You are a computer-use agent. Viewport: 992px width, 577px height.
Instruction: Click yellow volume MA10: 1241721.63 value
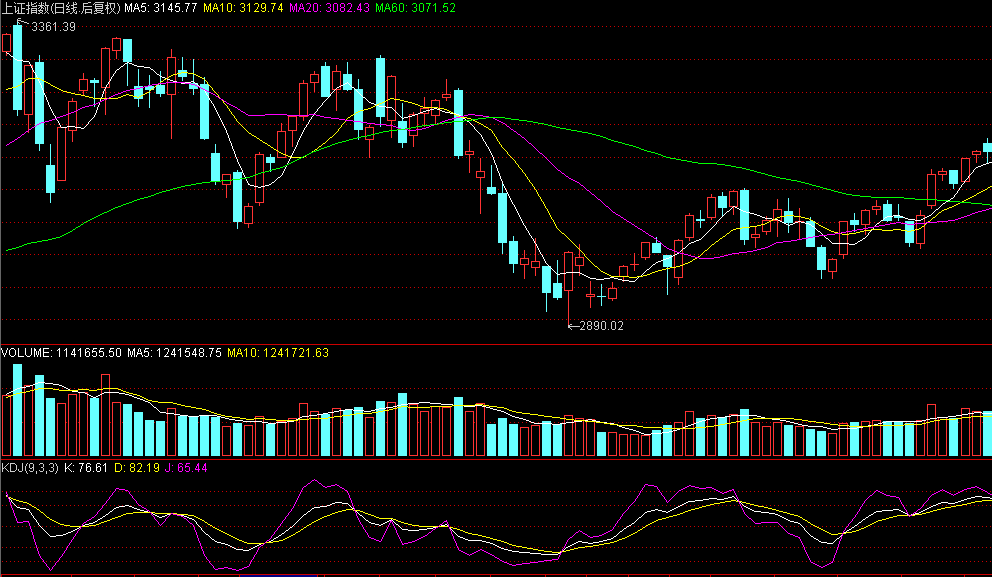click(x=278, y=352)
